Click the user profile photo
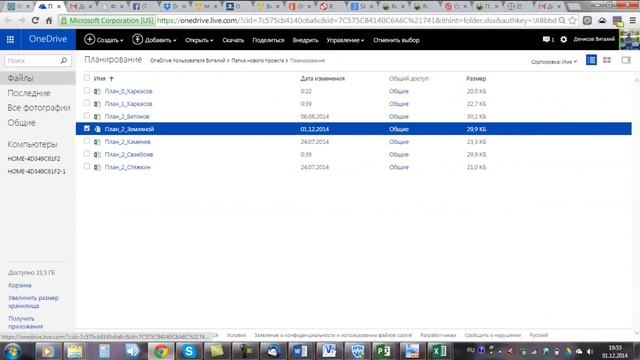This screenshot has height=360, width=640. tap(629, 40)
